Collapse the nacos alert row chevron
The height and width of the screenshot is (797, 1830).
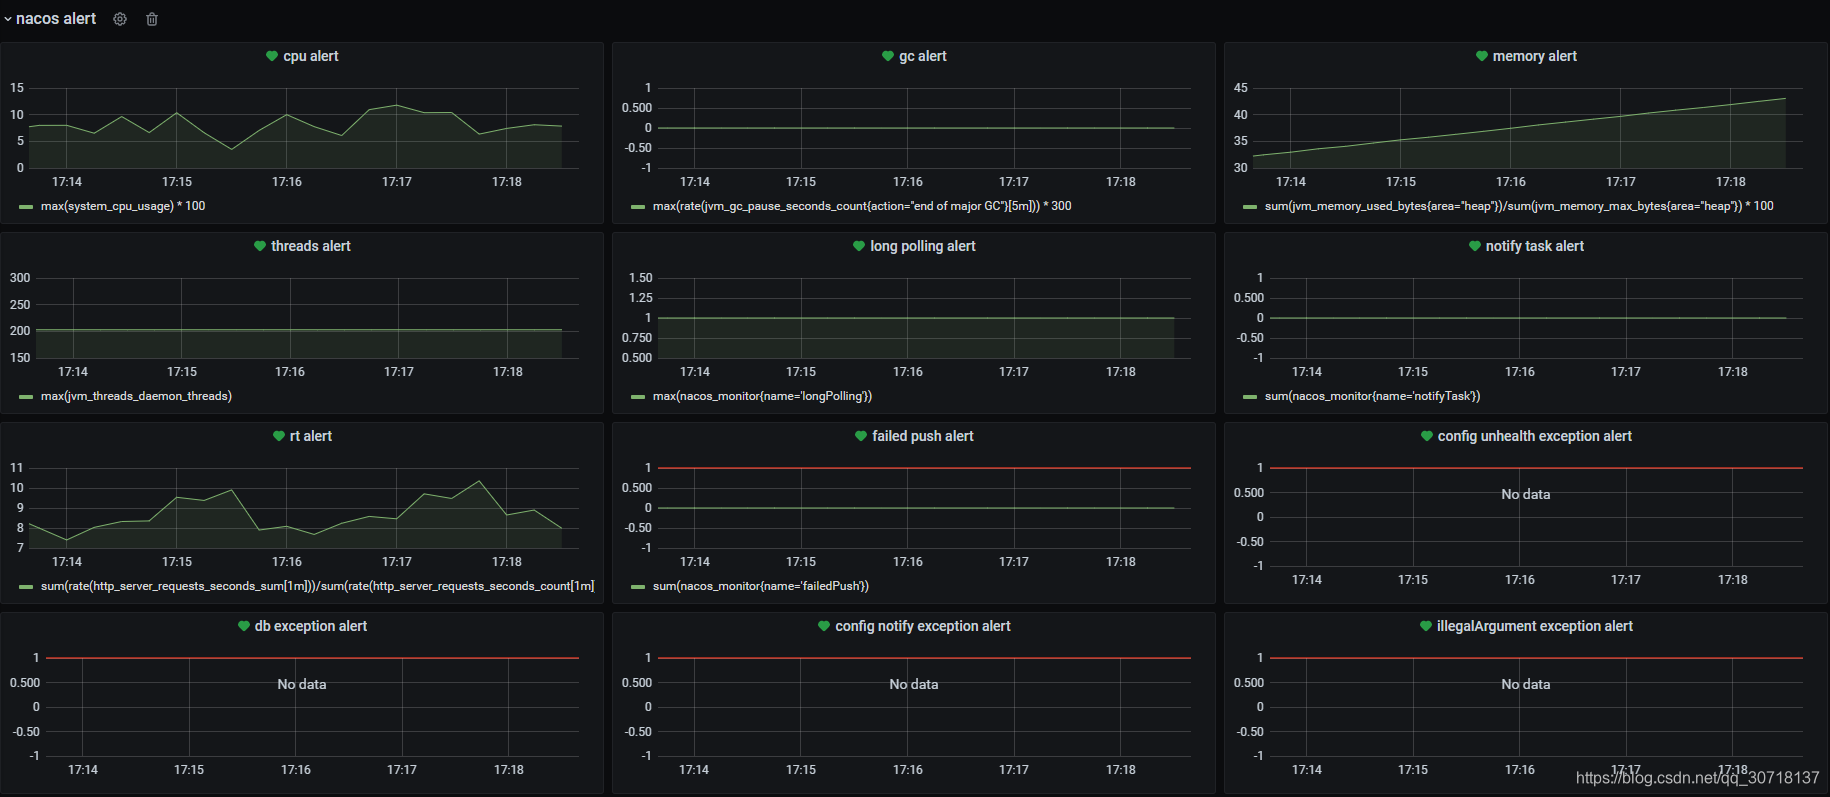(8, 19)
